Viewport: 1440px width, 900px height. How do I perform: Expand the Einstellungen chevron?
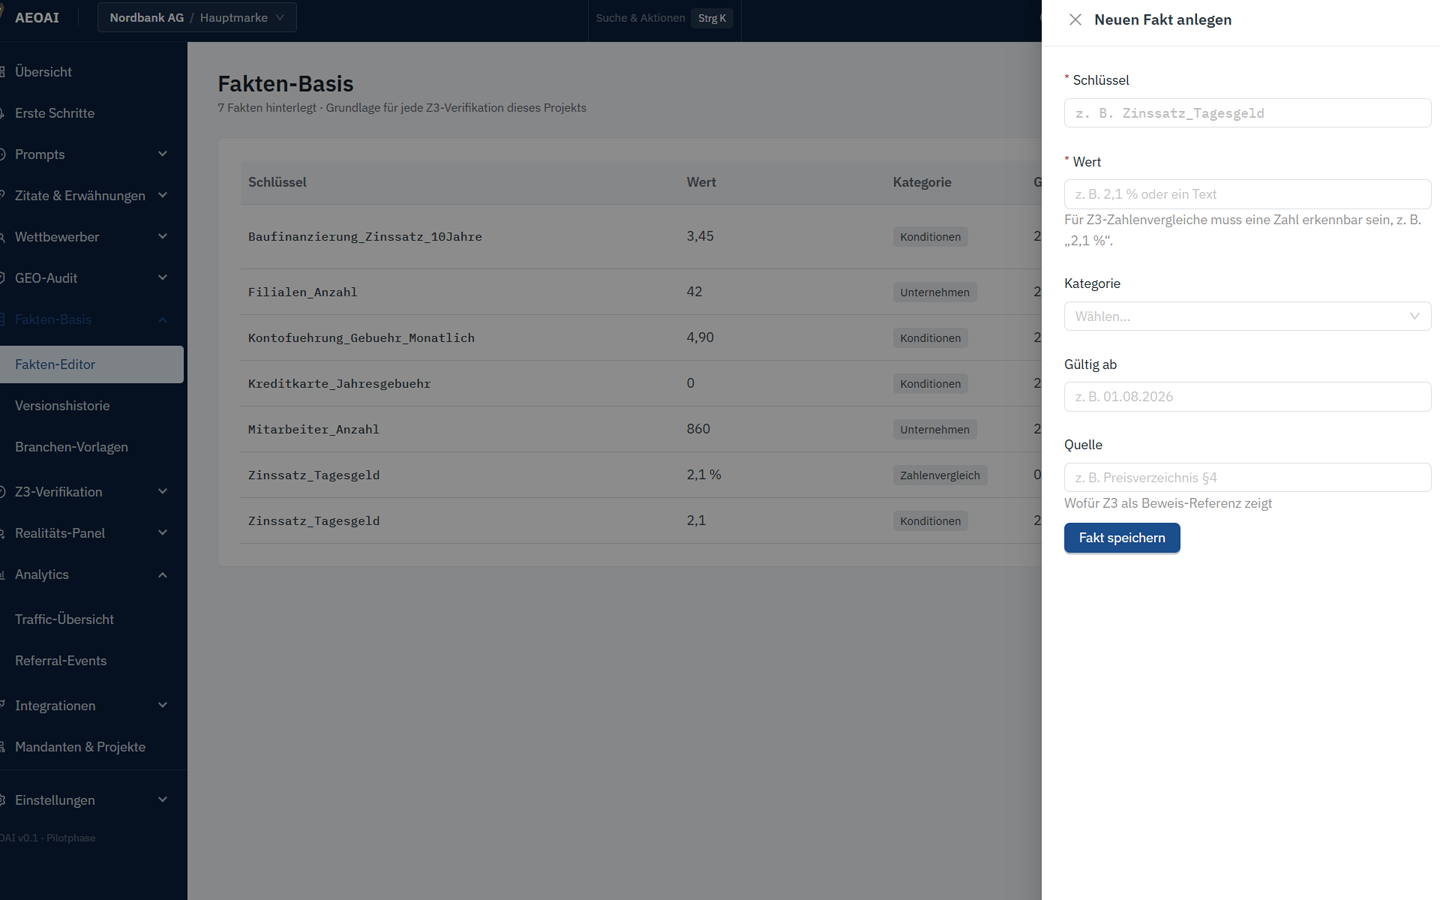[162, 800]
